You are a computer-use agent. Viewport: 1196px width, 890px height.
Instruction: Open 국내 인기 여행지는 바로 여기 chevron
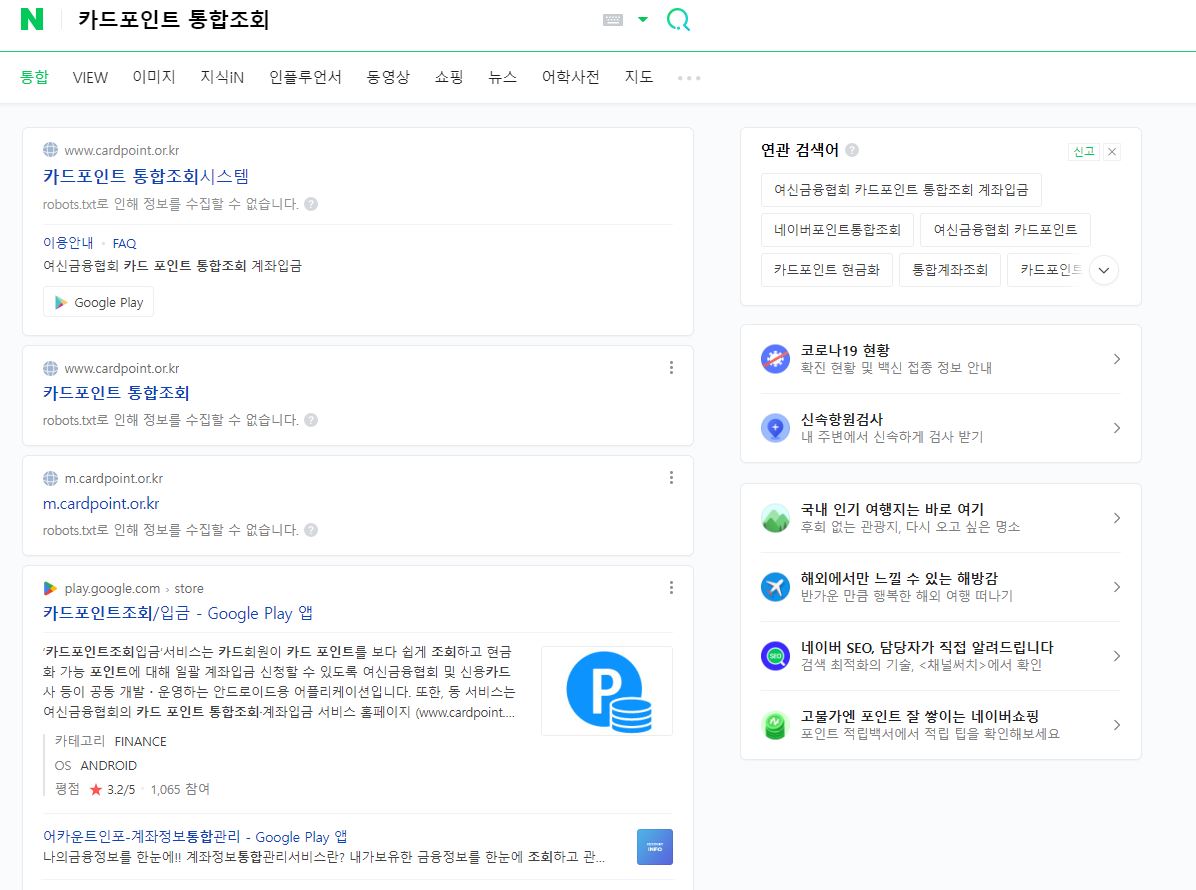1117,518
